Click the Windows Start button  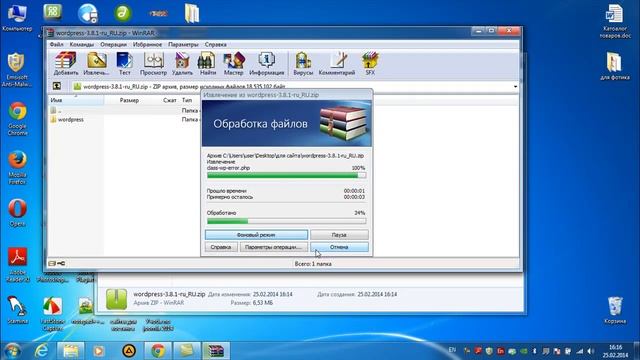[12, 351]
